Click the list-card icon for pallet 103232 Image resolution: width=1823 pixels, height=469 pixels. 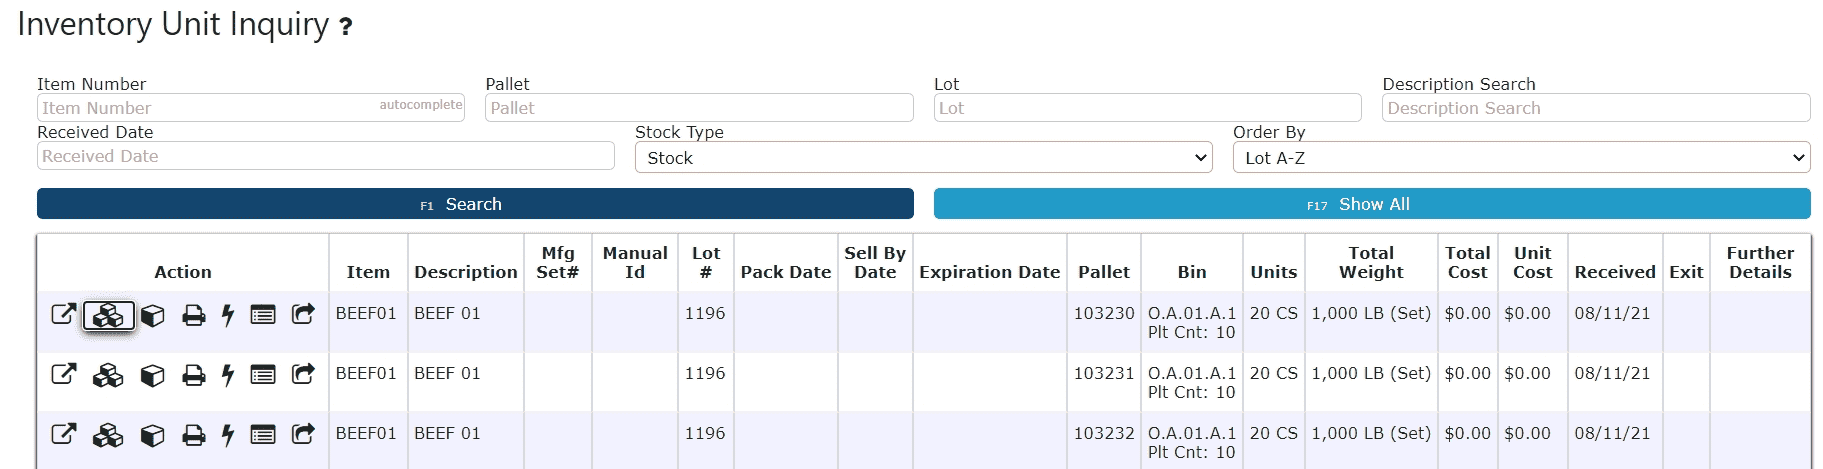[x=263, y=435]
